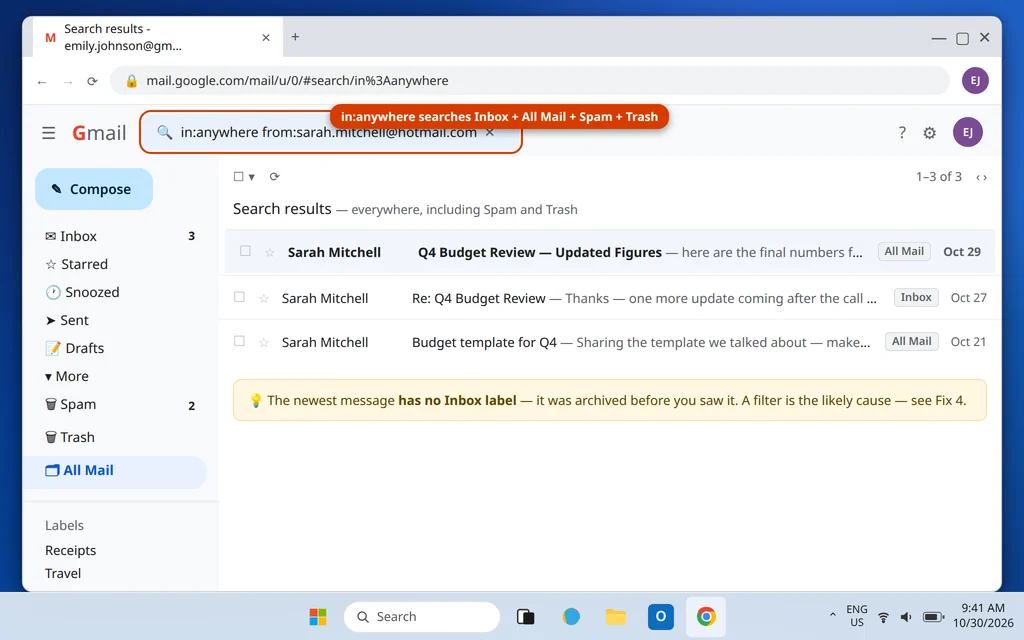This screenshot has height=640, width=1024.
Task: Open the ENG US language indicator
Action: (x=857, y=616)
